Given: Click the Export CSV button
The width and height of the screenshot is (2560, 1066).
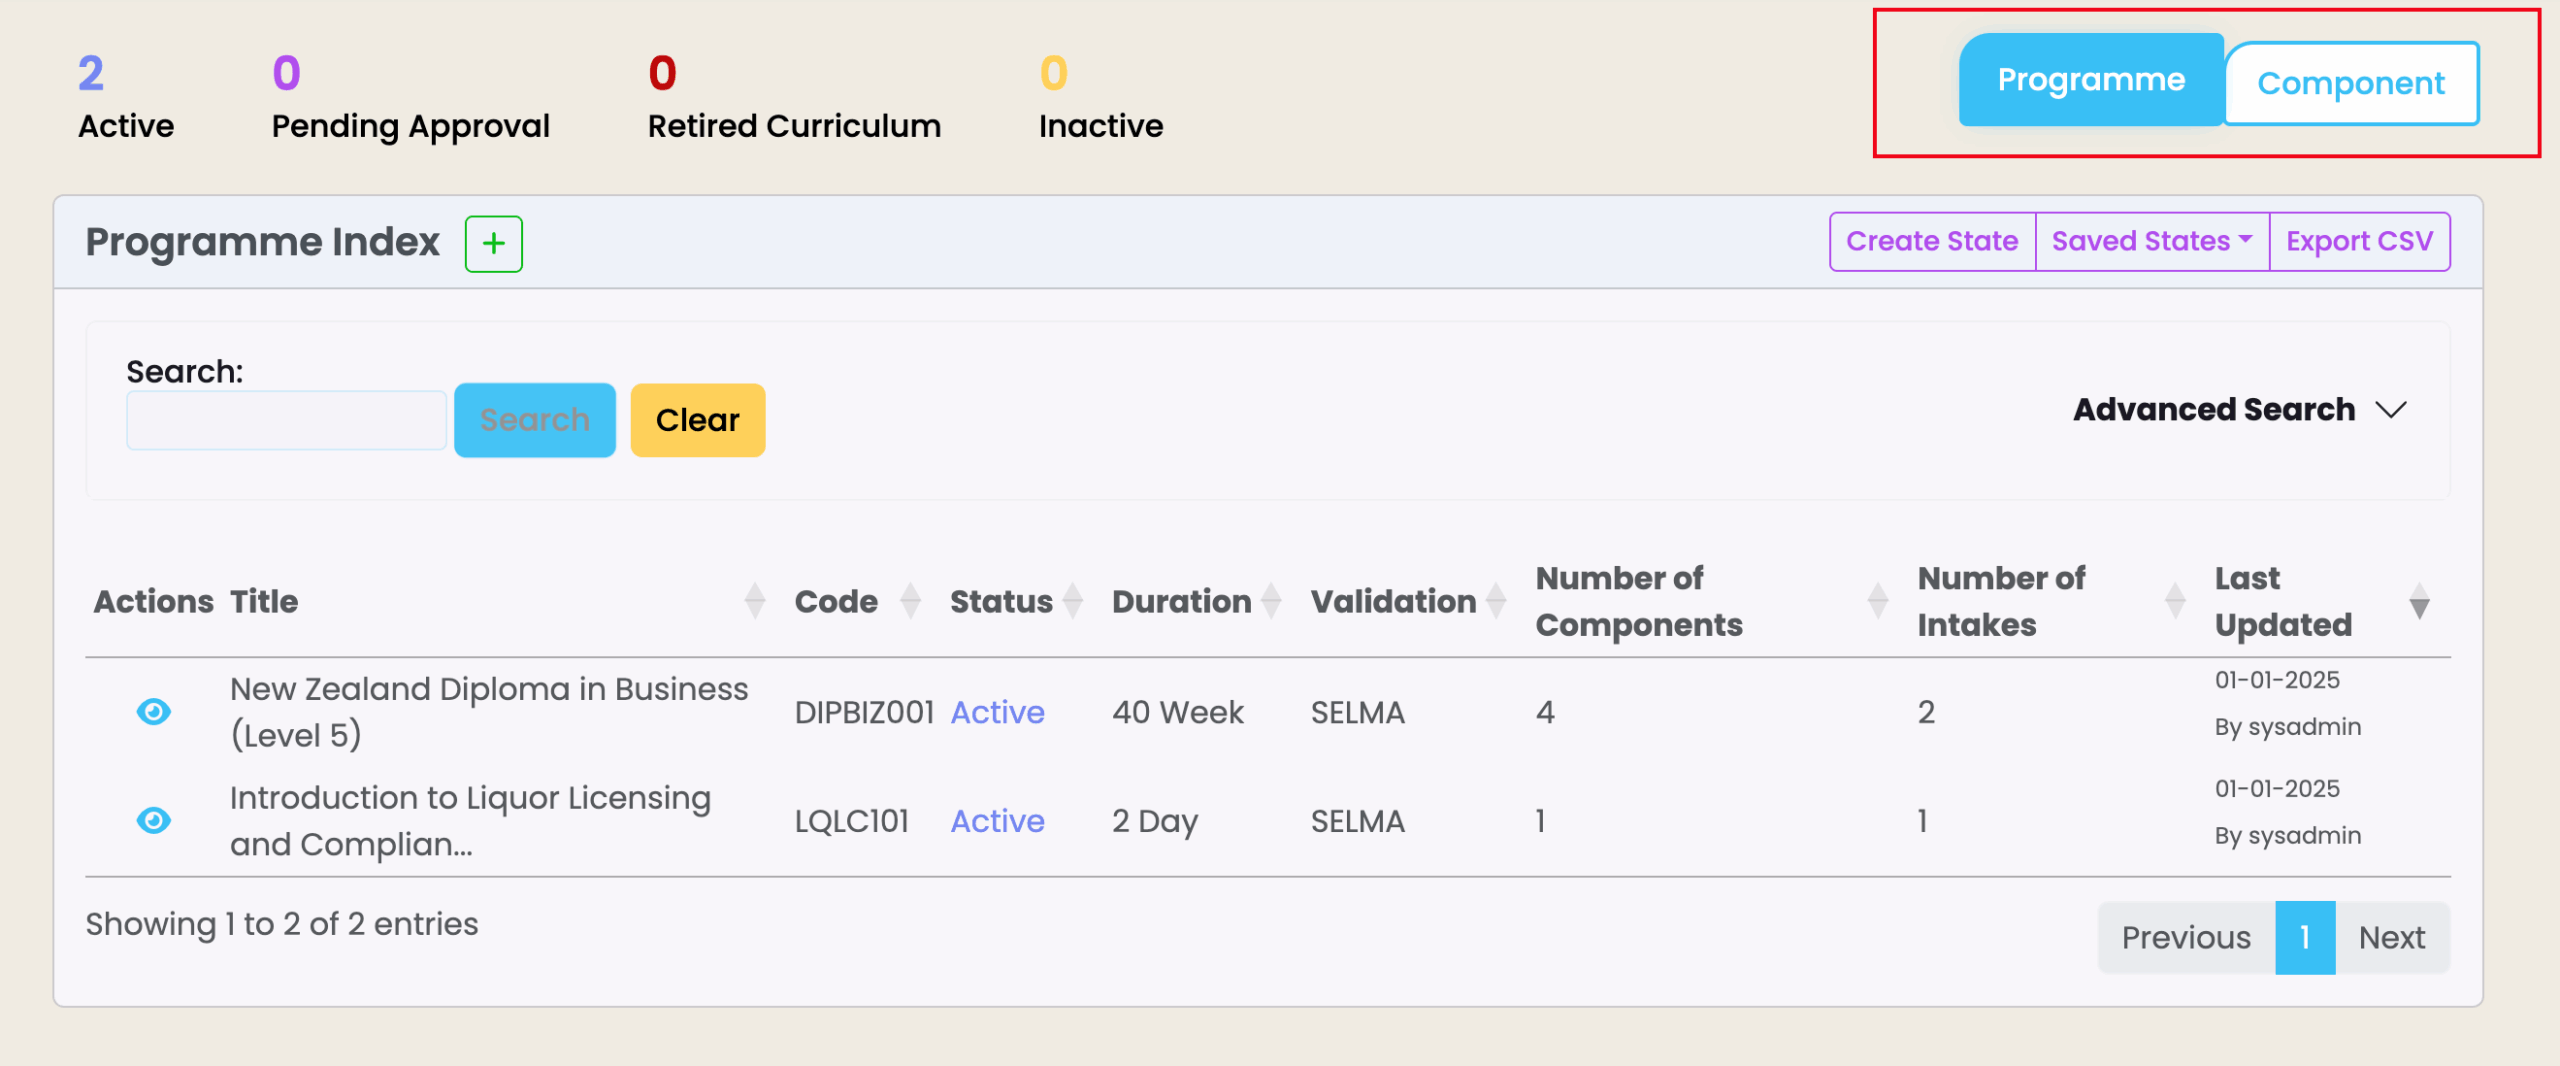Looking at the screenshot, I should click(x=2359, y=242).
